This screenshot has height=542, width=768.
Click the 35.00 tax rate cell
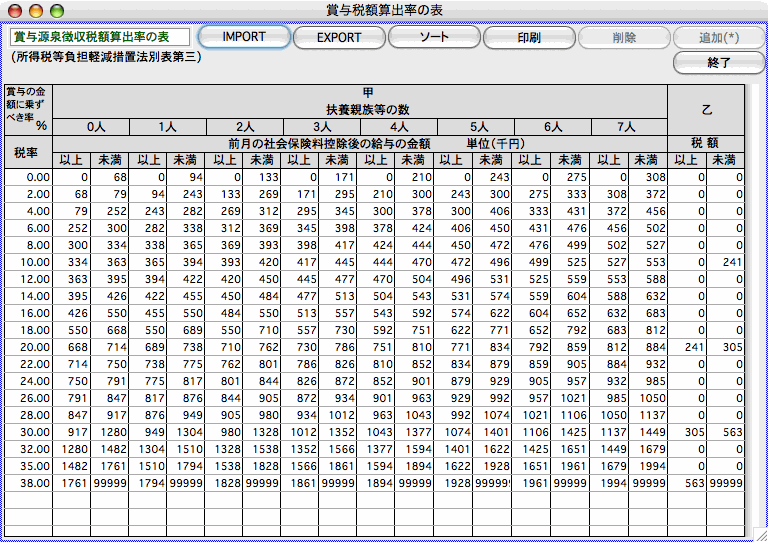pos(26,466)
